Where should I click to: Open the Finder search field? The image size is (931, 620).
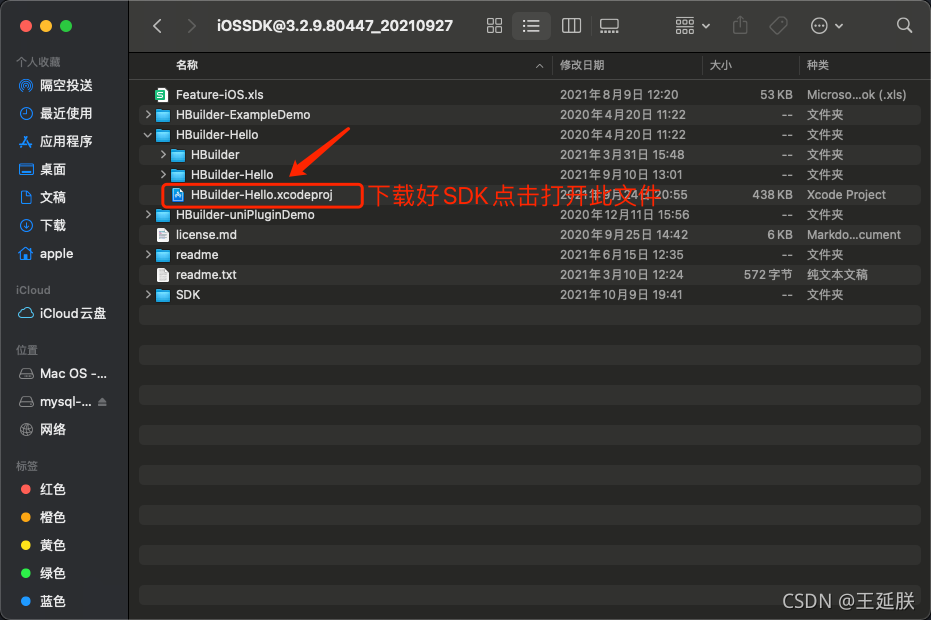904,26
